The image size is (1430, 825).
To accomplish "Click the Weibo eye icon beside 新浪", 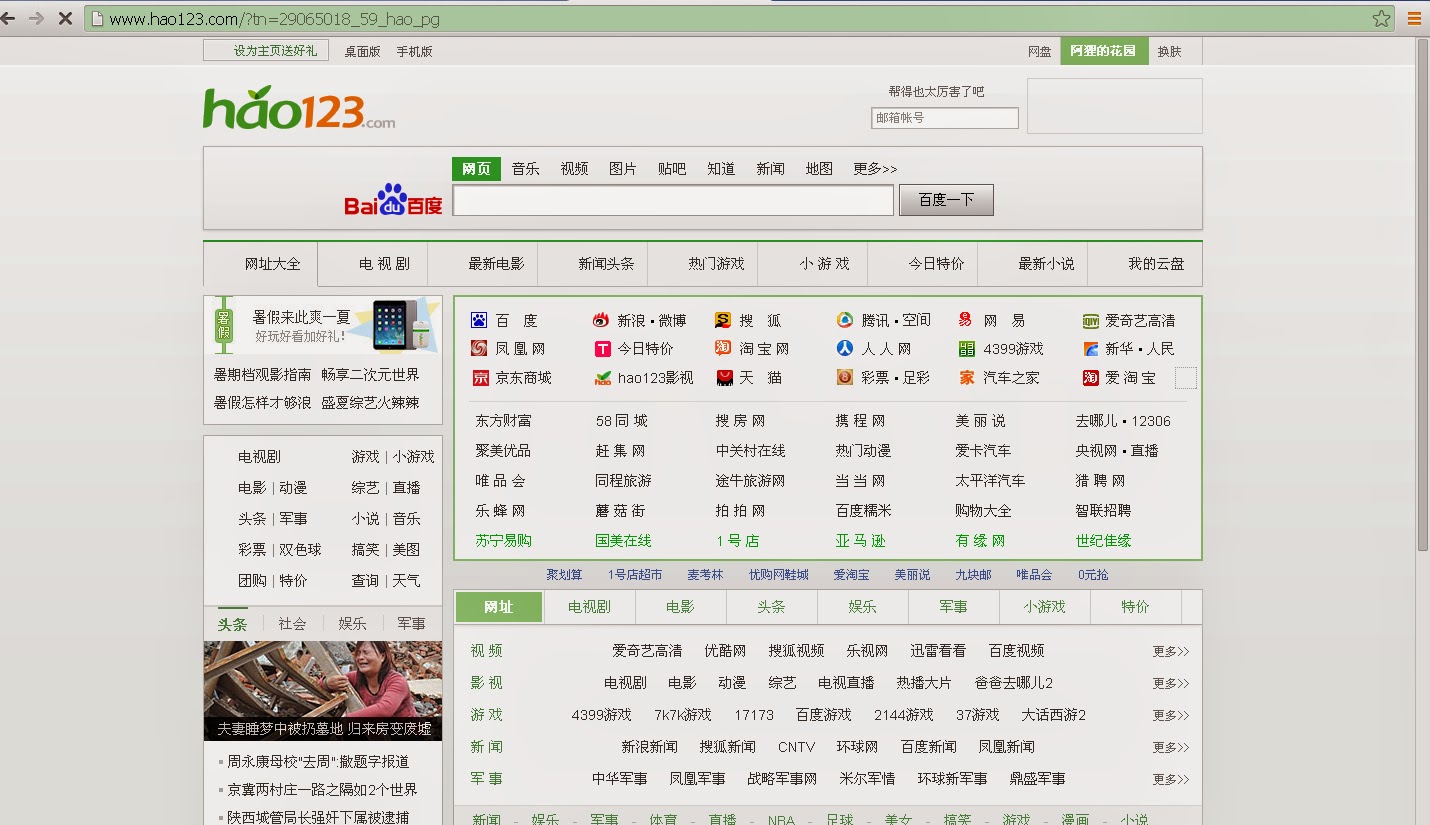I will coord(601,320).
